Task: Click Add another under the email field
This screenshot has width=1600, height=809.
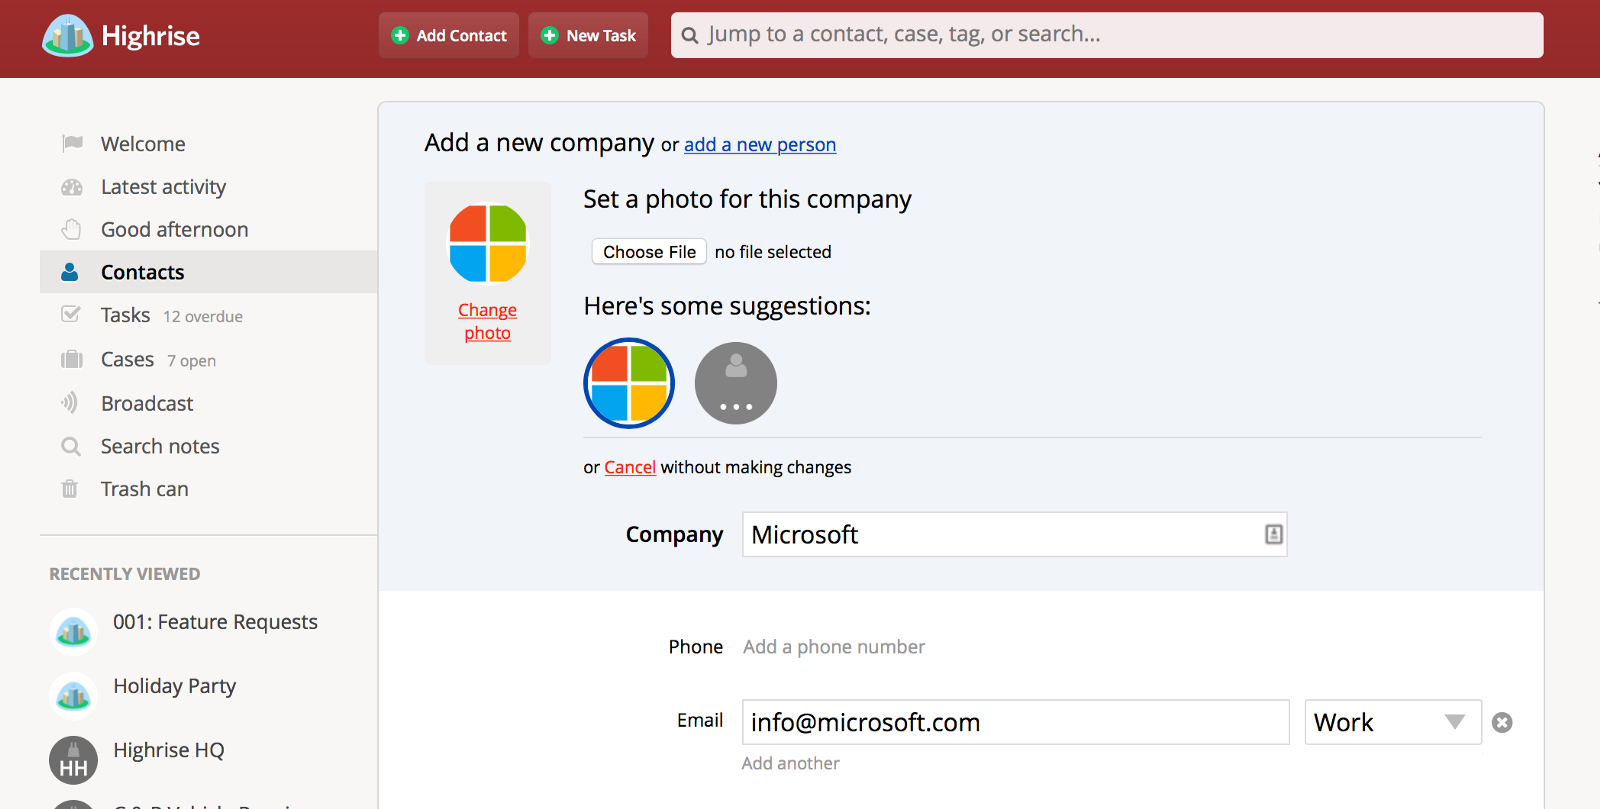Action: [790, 763]
